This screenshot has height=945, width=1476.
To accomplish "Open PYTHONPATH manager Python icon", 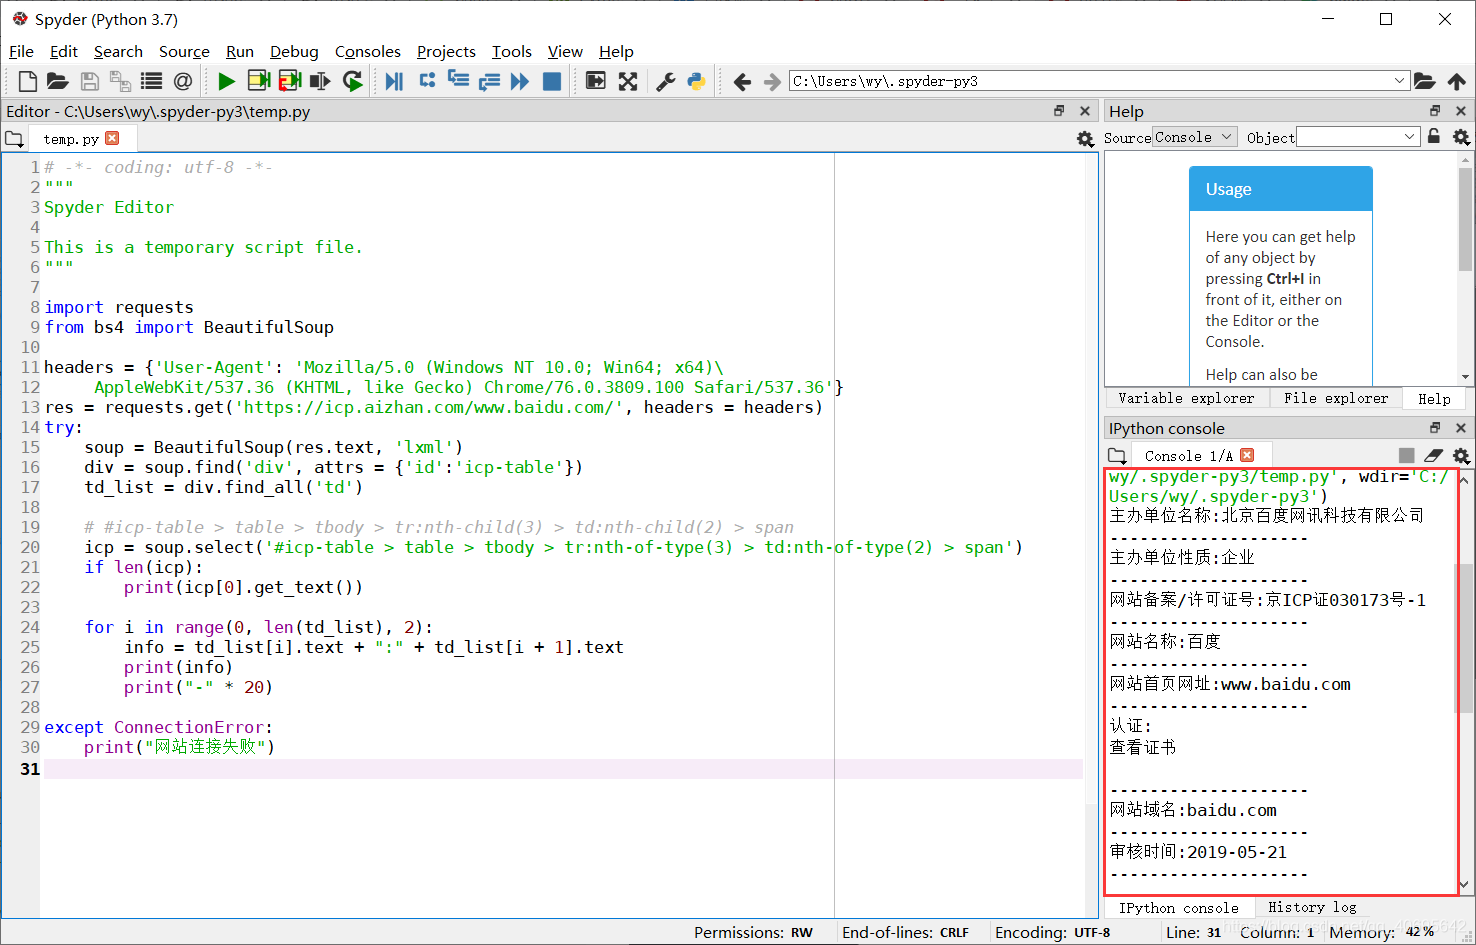I will (x=696, y=81).
